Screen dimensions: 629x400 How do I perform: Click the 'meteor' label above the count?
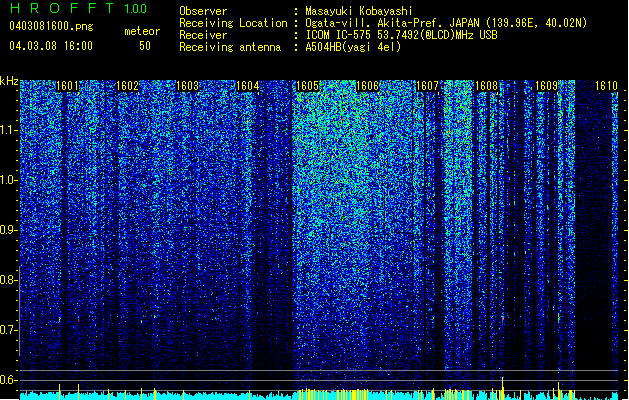(142, 31)
